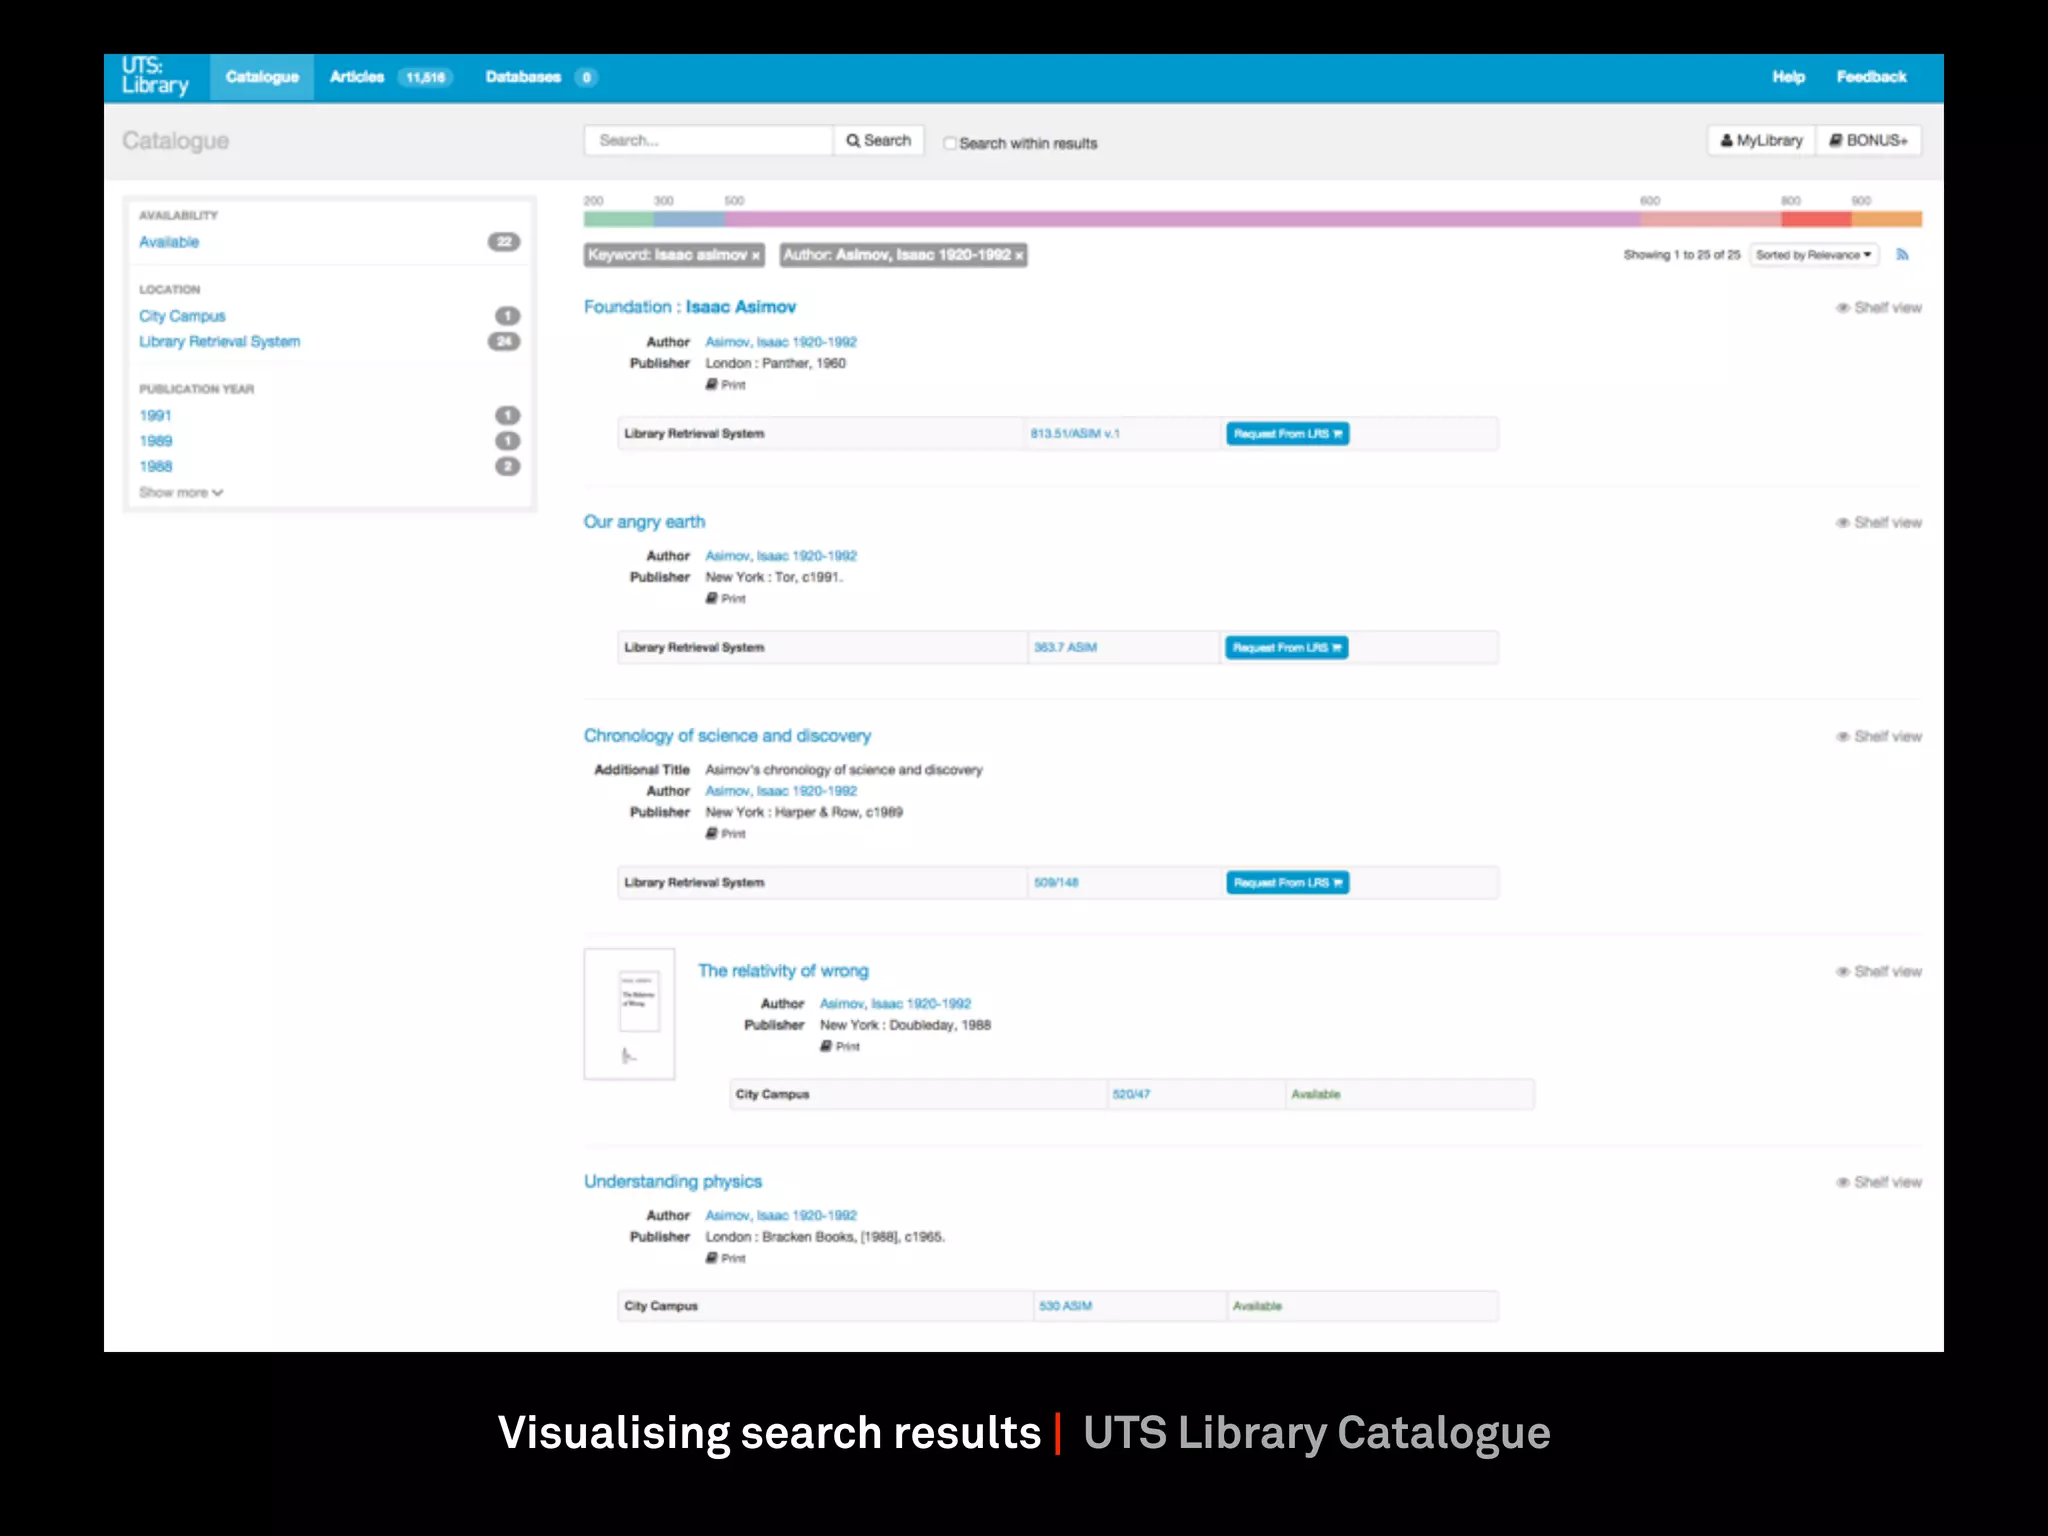
Task: Click Request From LRS for Our angry earth
Action: 1287,648
